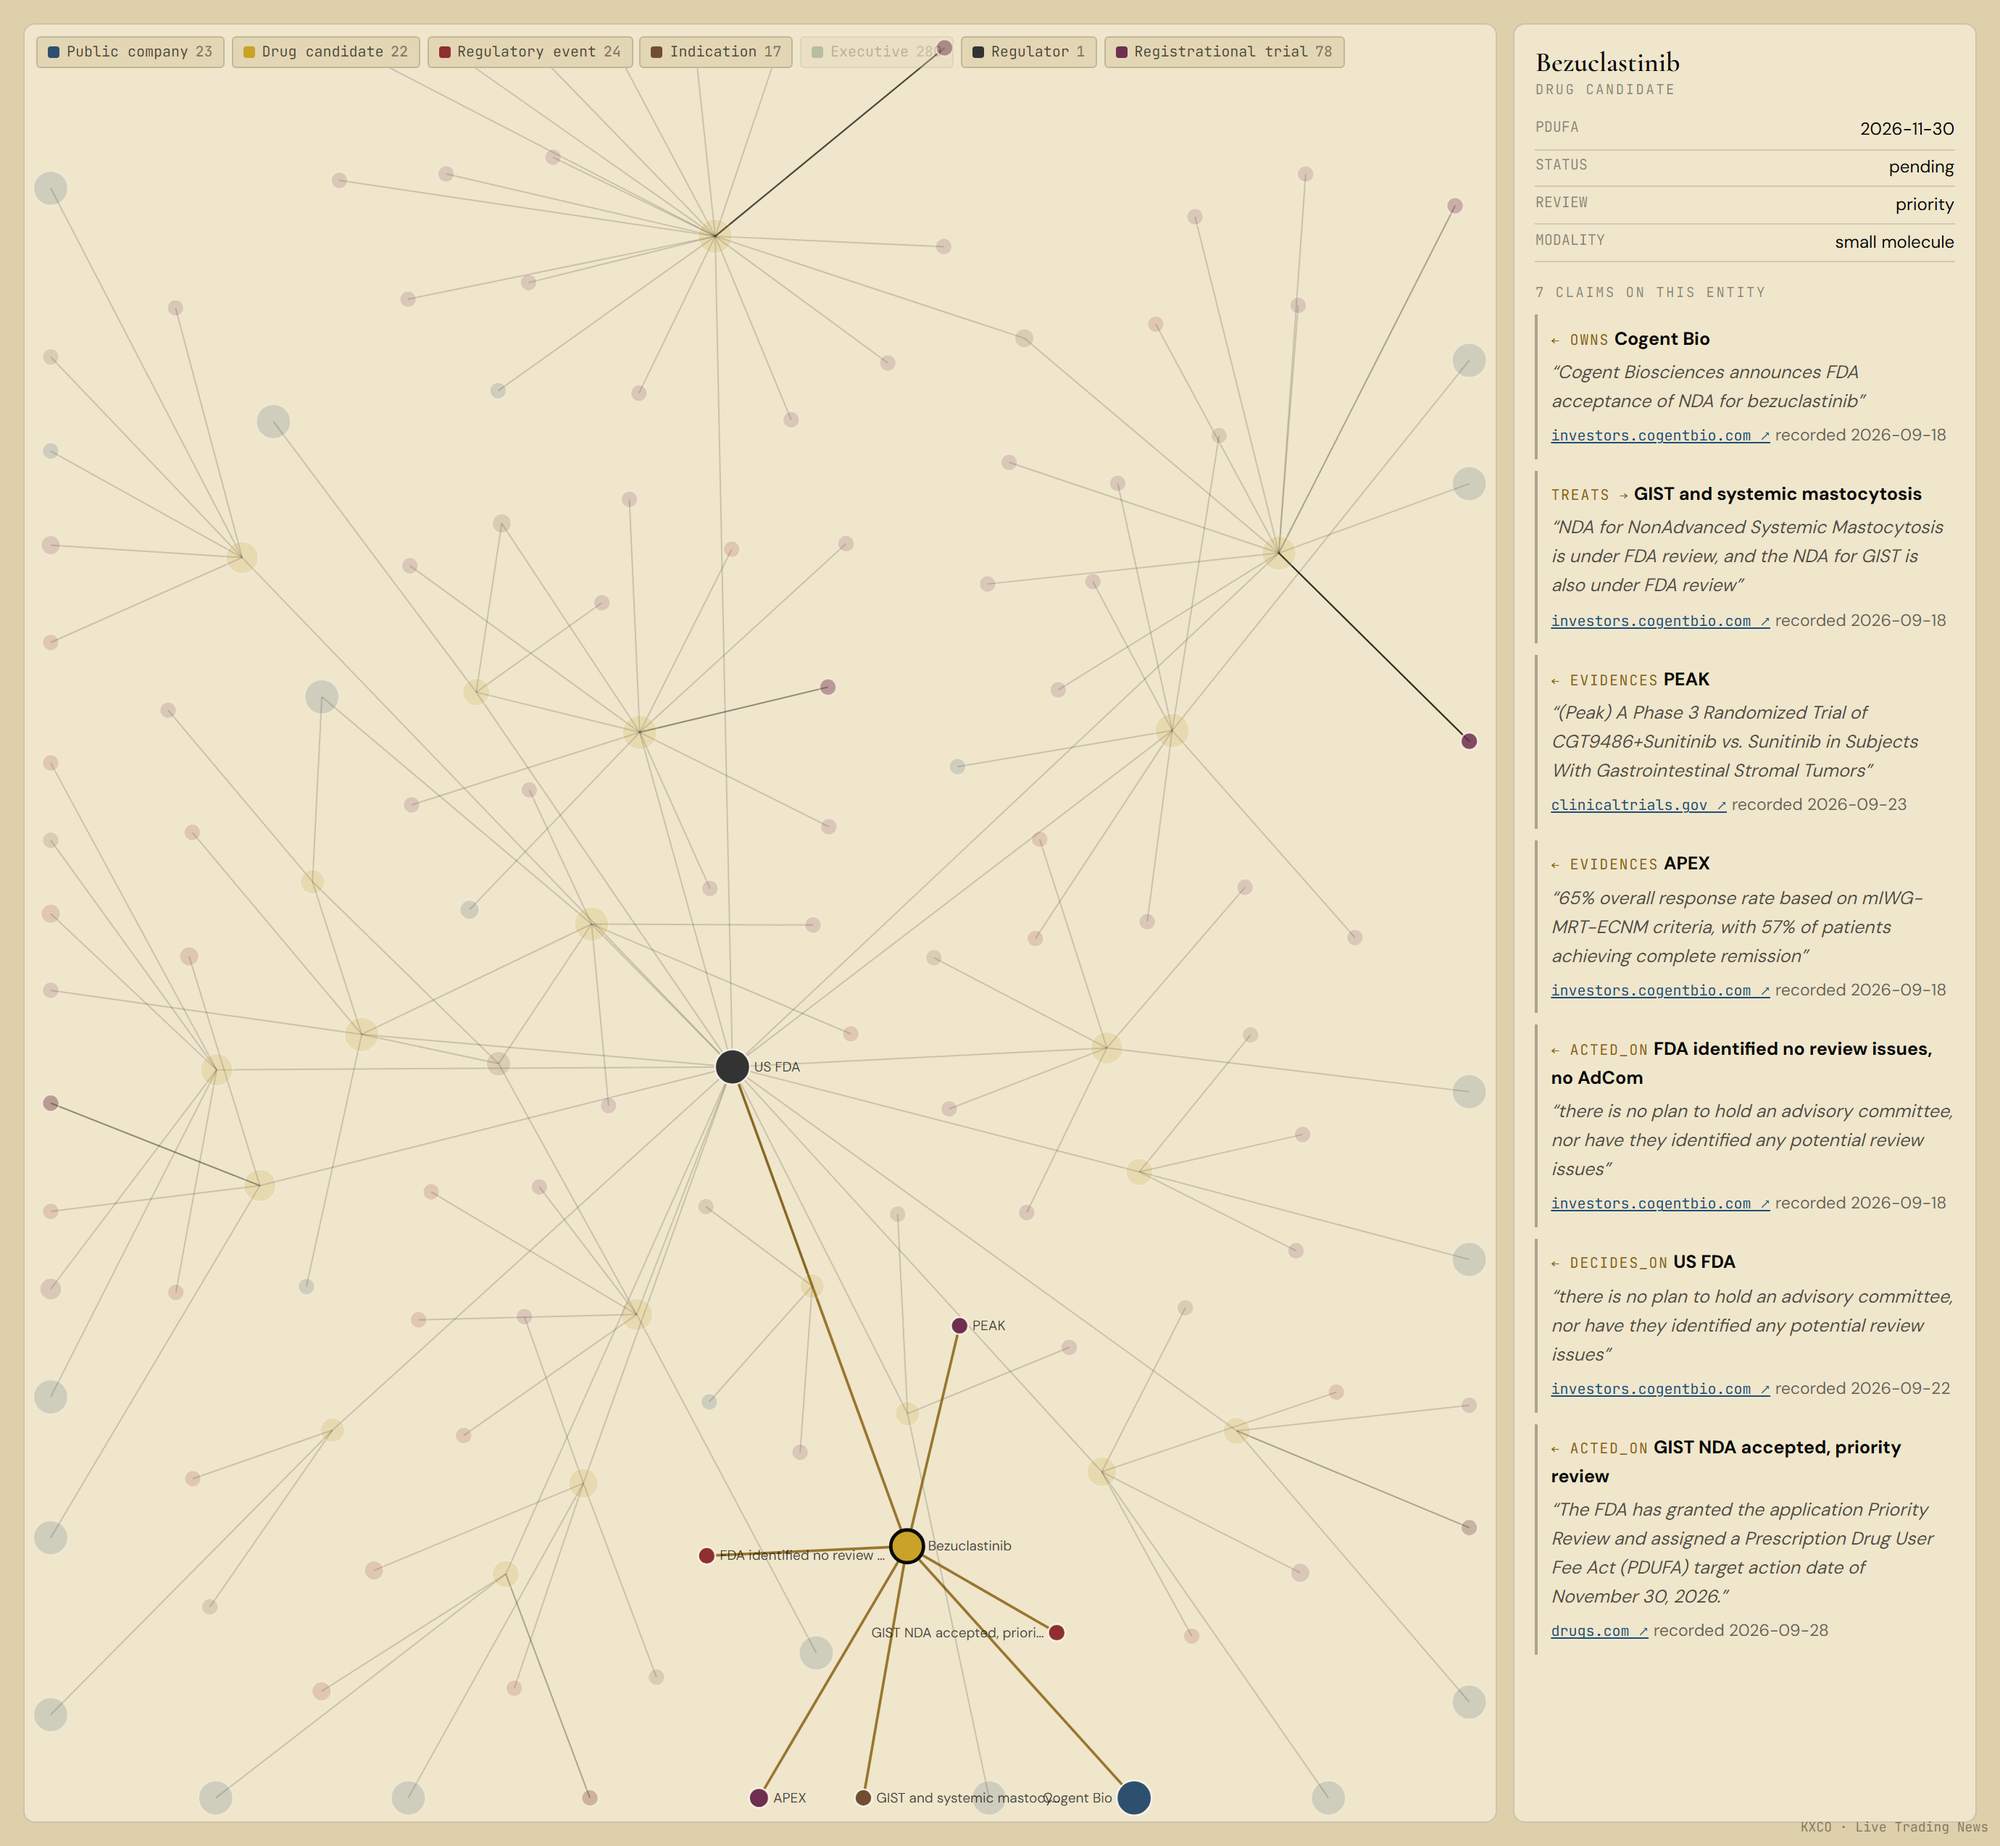Select the PEAK trial node

tap(959, 1326)
